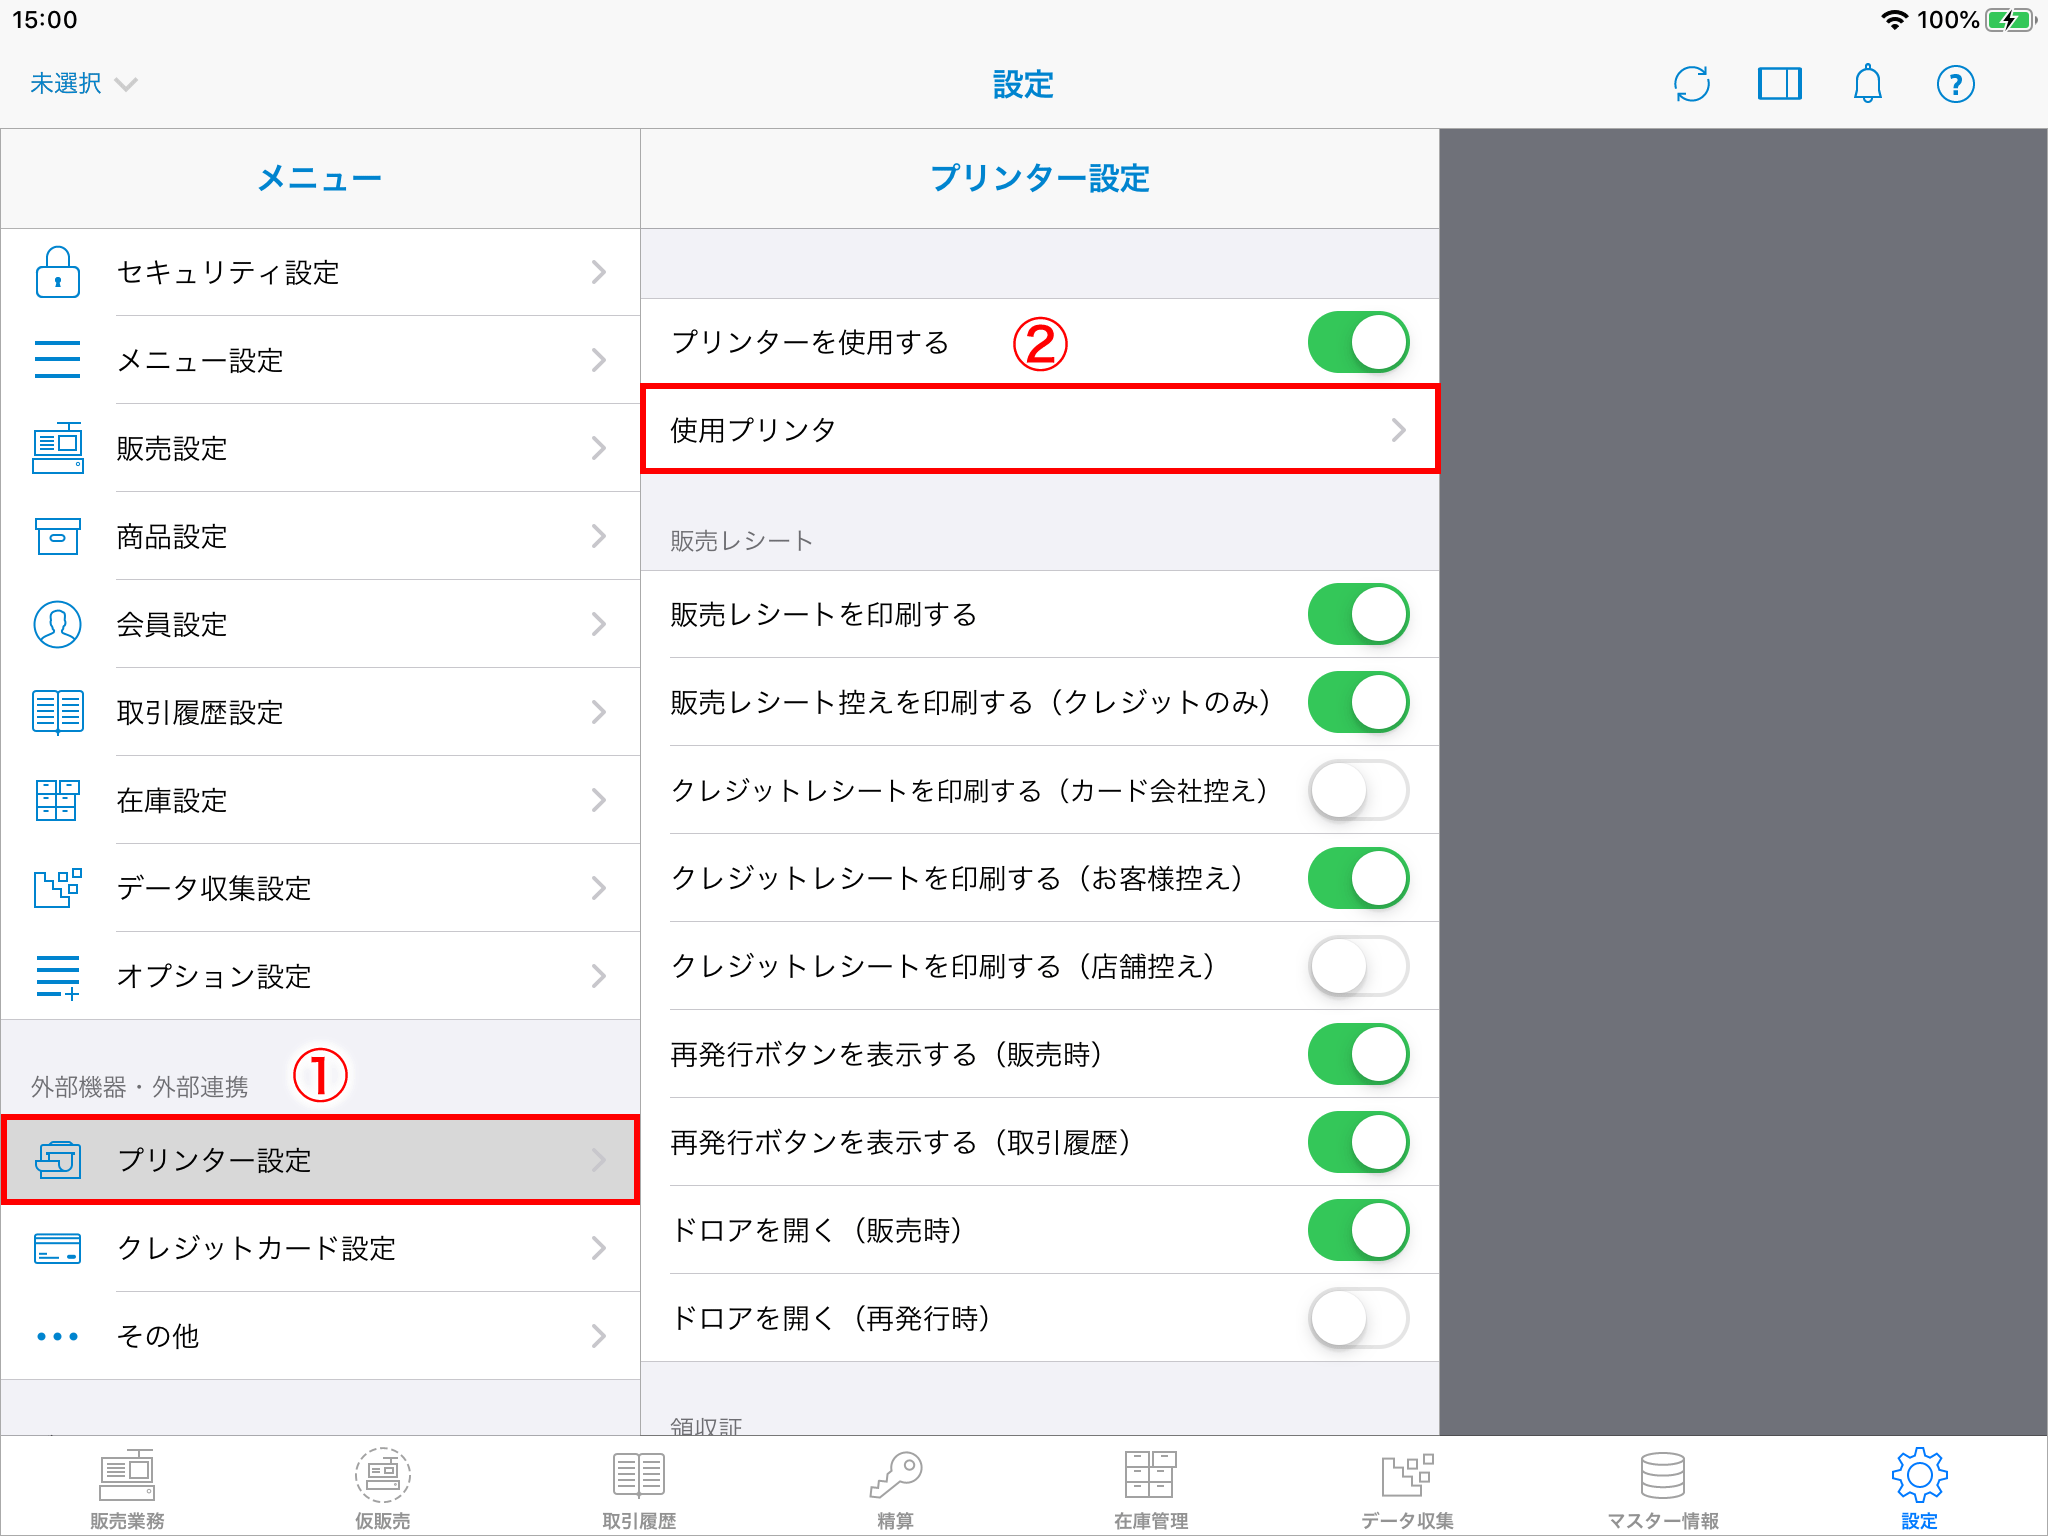Open the 未選択 store dropdown
2048x1536 pixels.
pos(83,84)
